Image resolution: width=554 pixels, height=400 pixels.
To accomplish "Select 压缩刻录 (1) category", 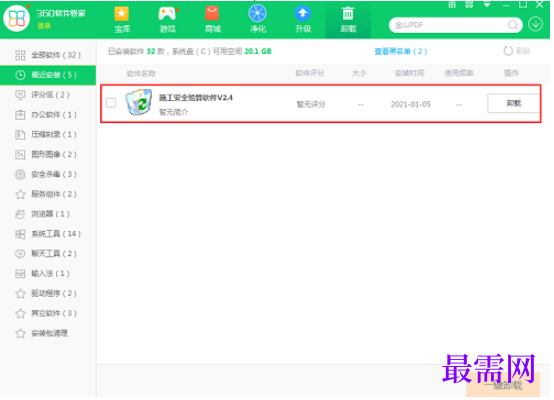I will (48, 135).
